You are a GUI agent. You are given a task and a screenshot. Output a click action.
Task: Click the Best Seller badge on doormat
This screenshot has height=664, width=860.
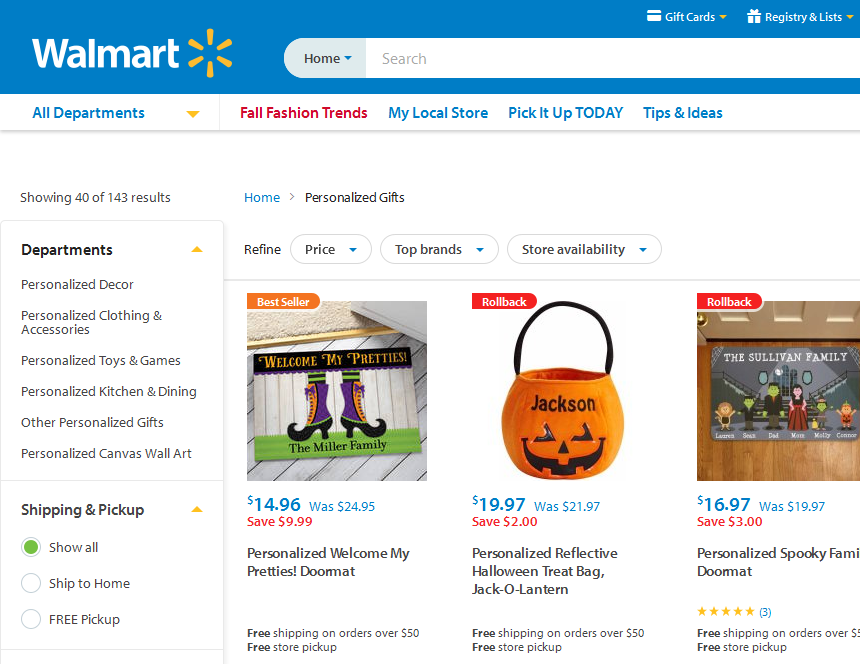click(x=283, y=301)
